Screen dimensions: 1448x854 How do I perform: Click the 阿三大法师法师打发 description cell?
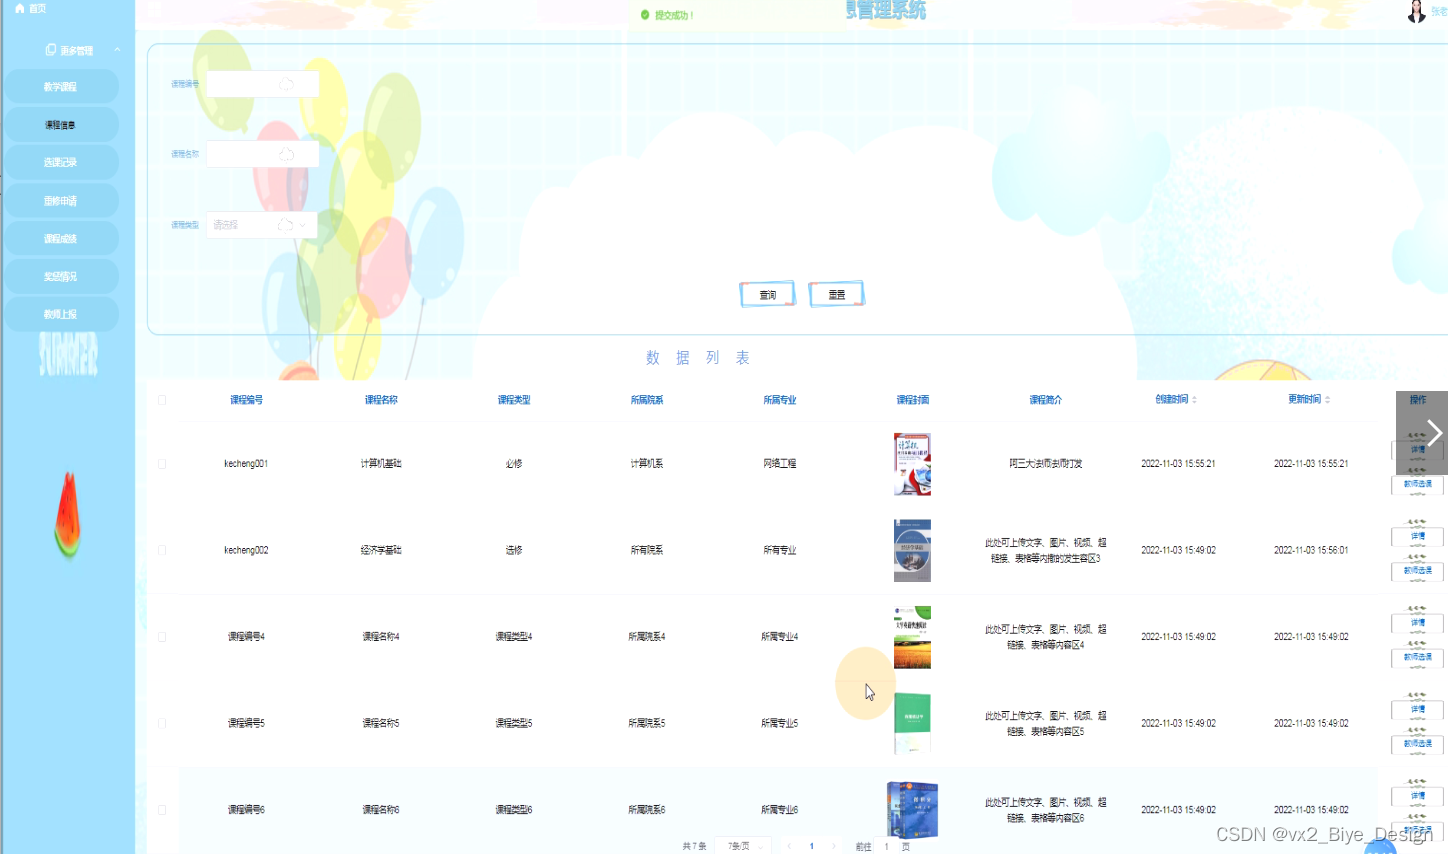(1045, 464)
